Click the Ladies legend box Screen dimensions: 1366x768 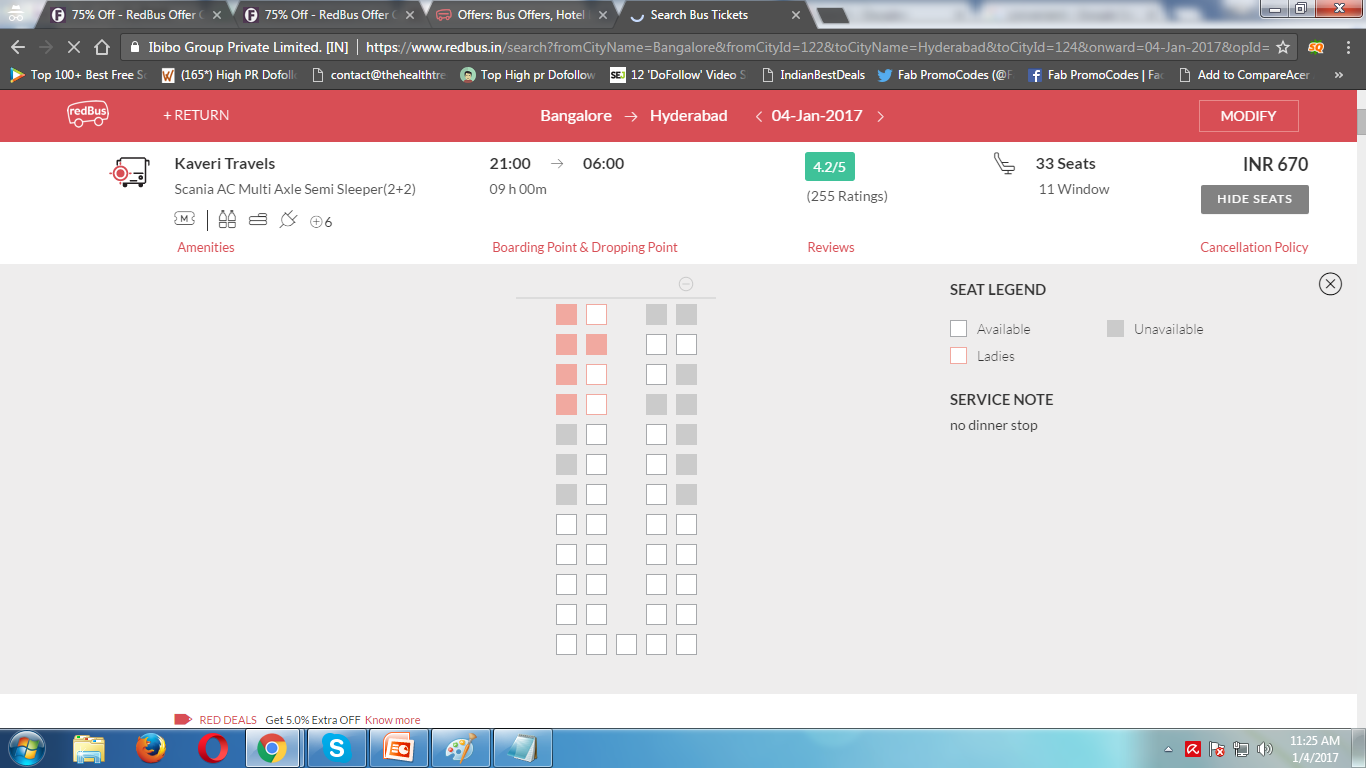click(958, 355)
